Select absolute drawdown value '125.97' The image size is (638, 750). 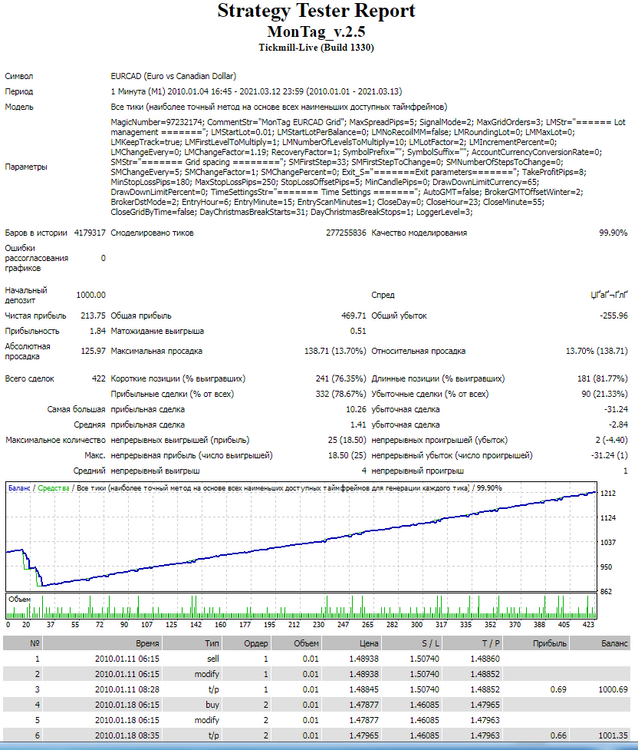(x=93, y=351)
